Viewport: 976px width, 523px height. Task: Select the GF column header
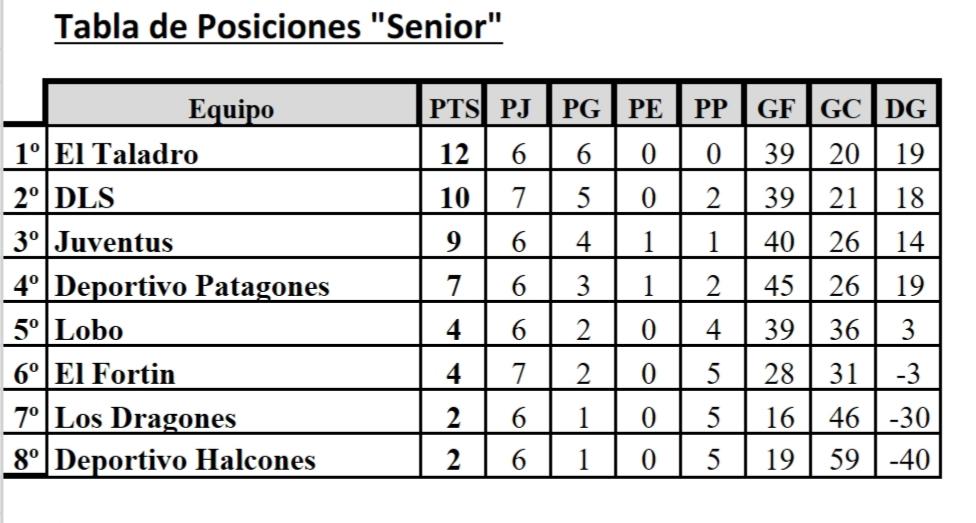tap(776, 108)
